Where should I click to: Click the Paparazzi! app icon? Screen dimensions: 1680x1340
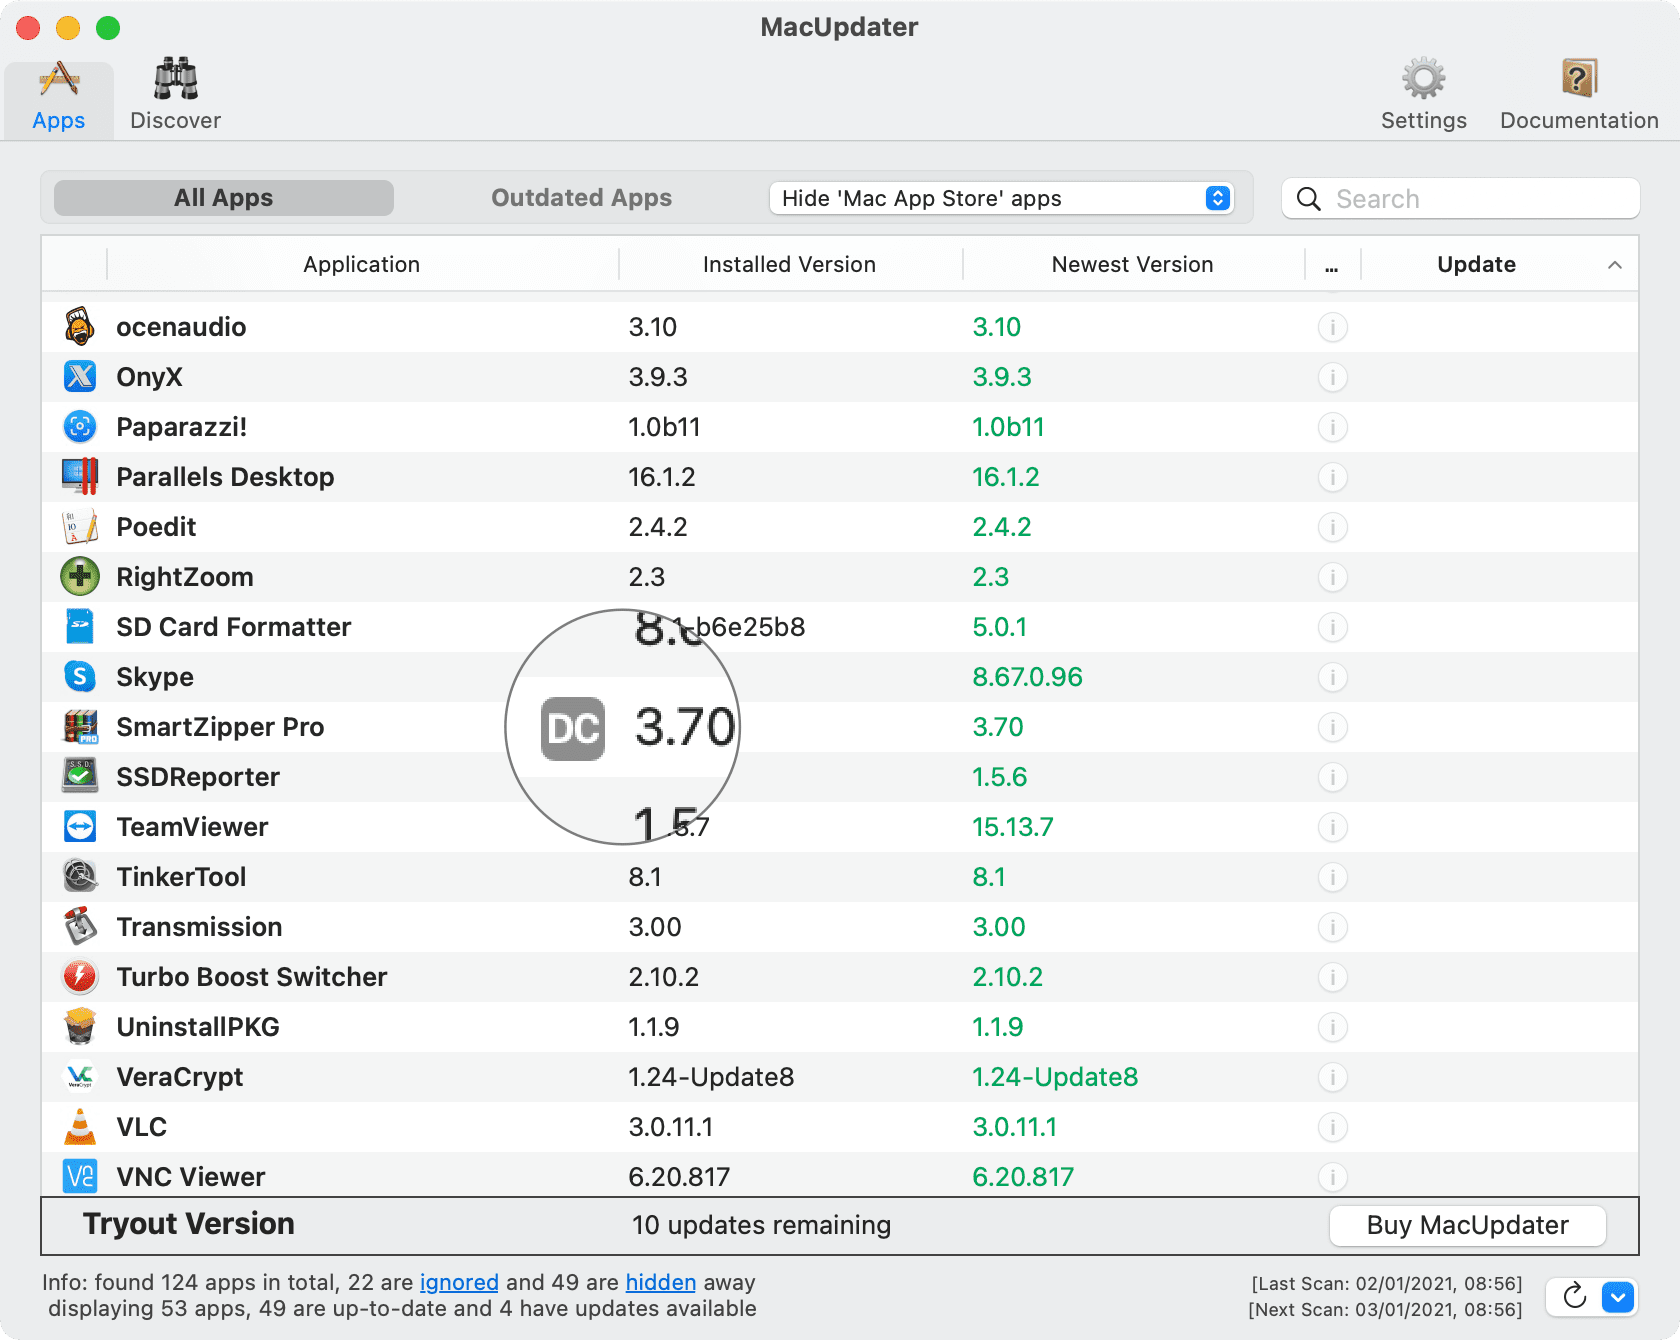click(x=80, y=427)
